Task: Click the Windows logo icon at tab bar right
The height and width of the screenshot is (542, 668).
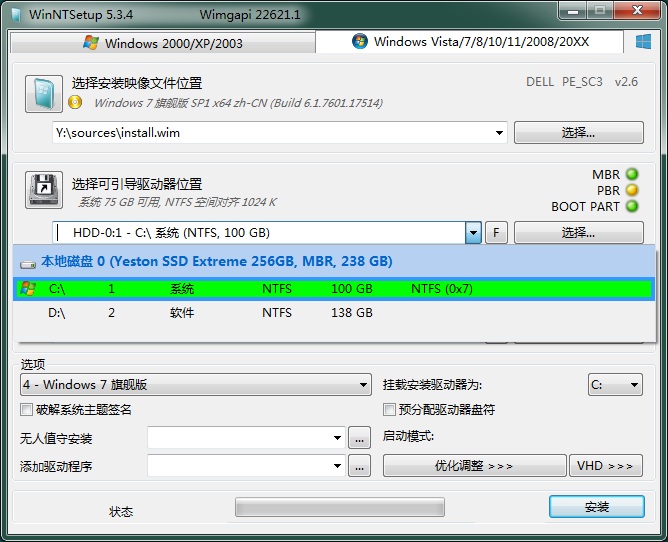Action: [644, 42]
